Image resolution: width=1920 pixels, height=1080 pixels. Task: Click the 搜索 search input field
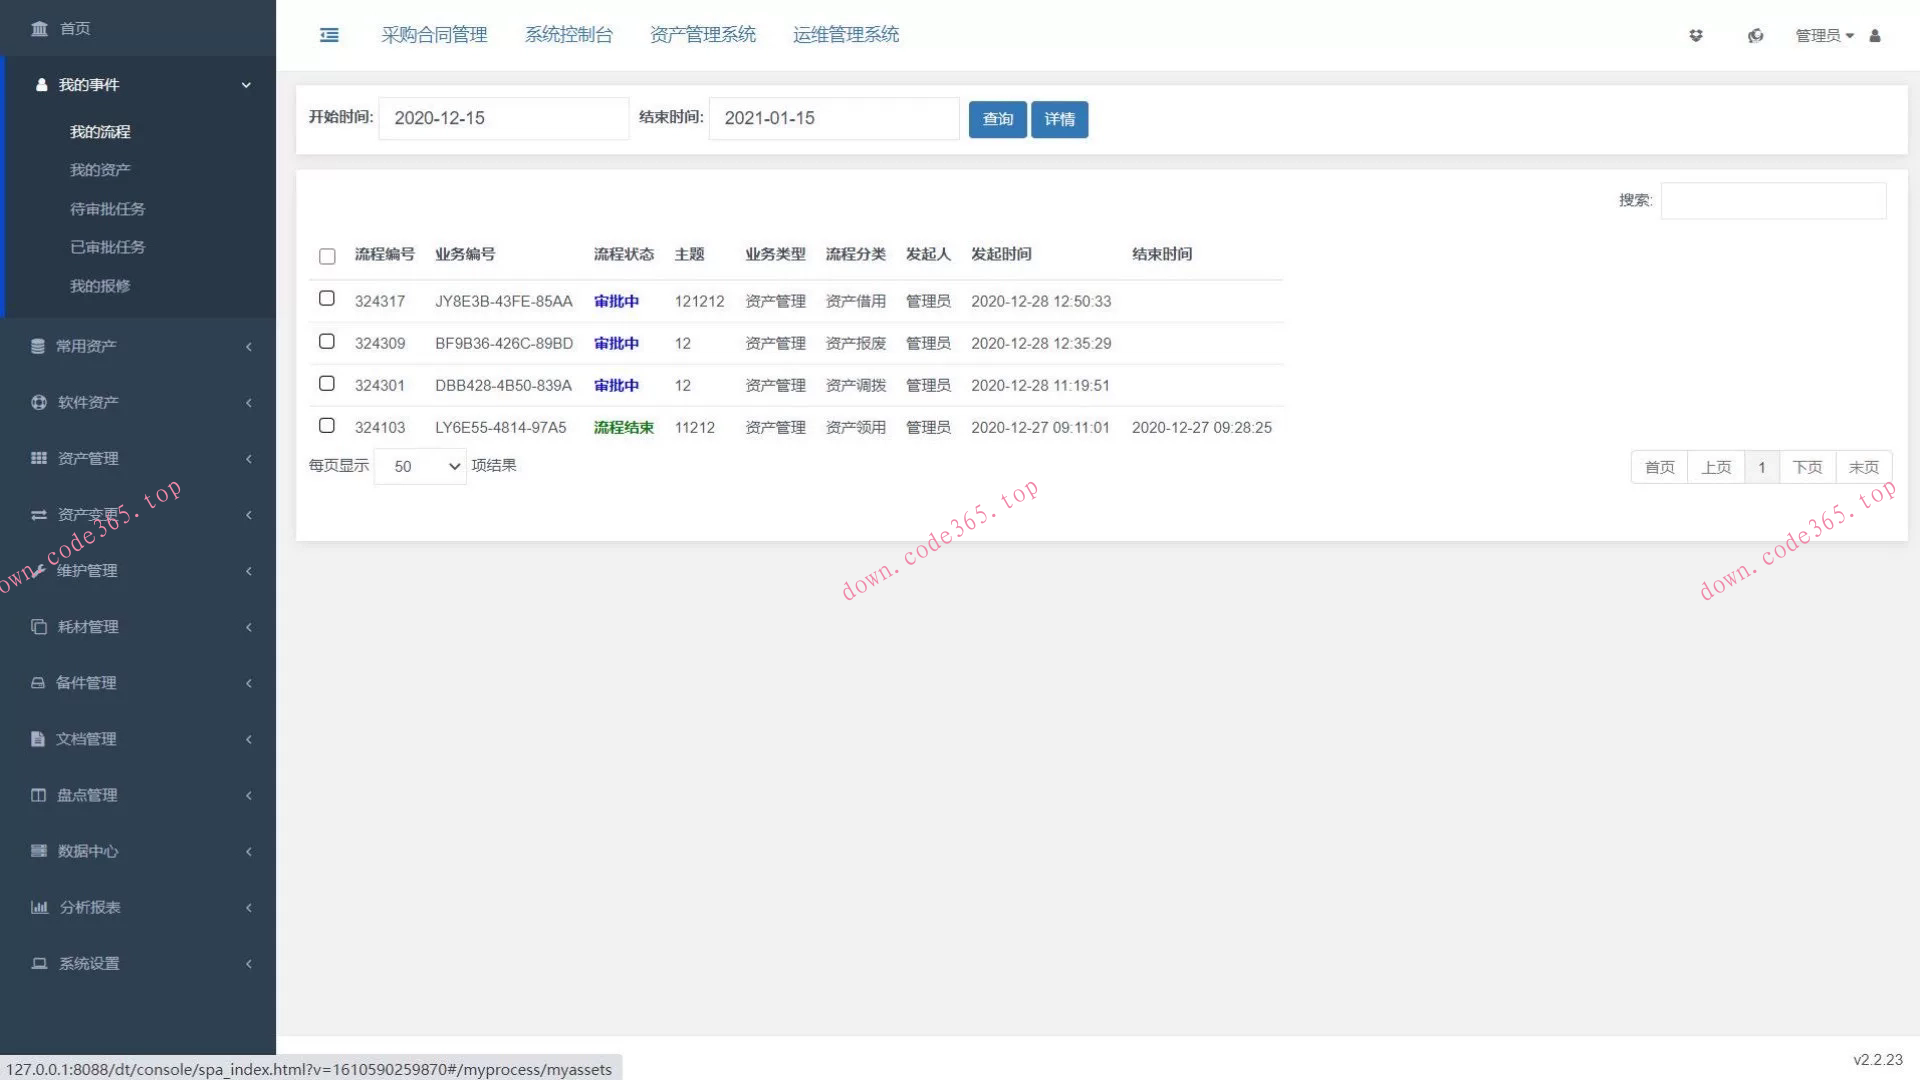1773,200
